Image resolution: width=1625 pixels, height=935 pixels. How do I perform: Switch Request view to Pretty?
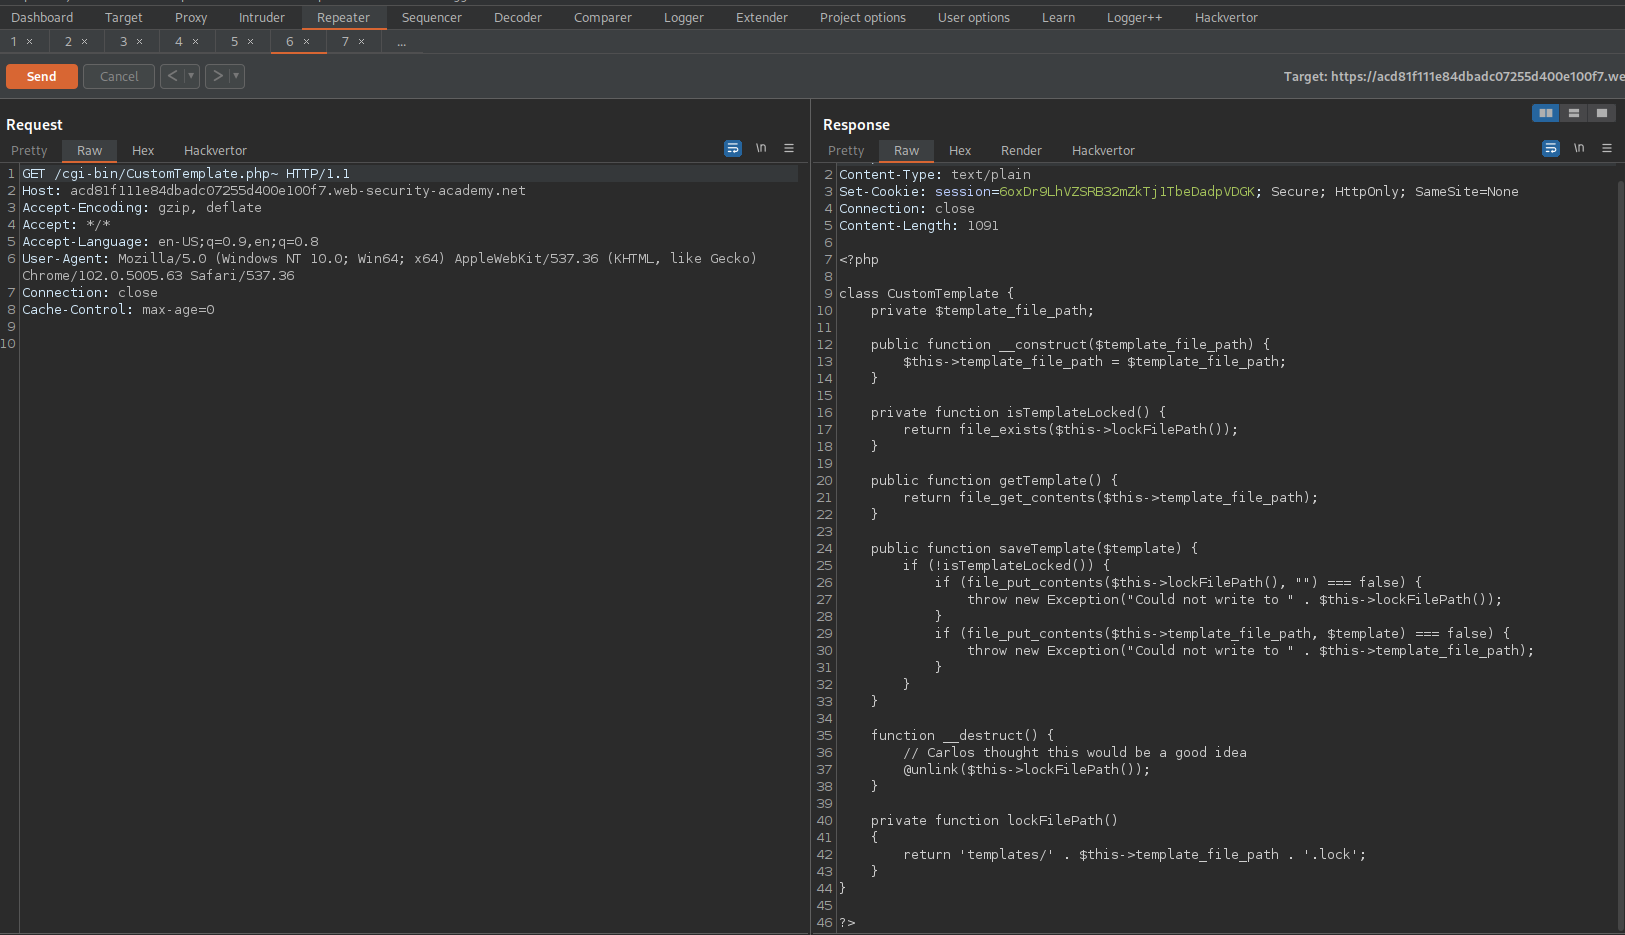click(x=30, y=151)
